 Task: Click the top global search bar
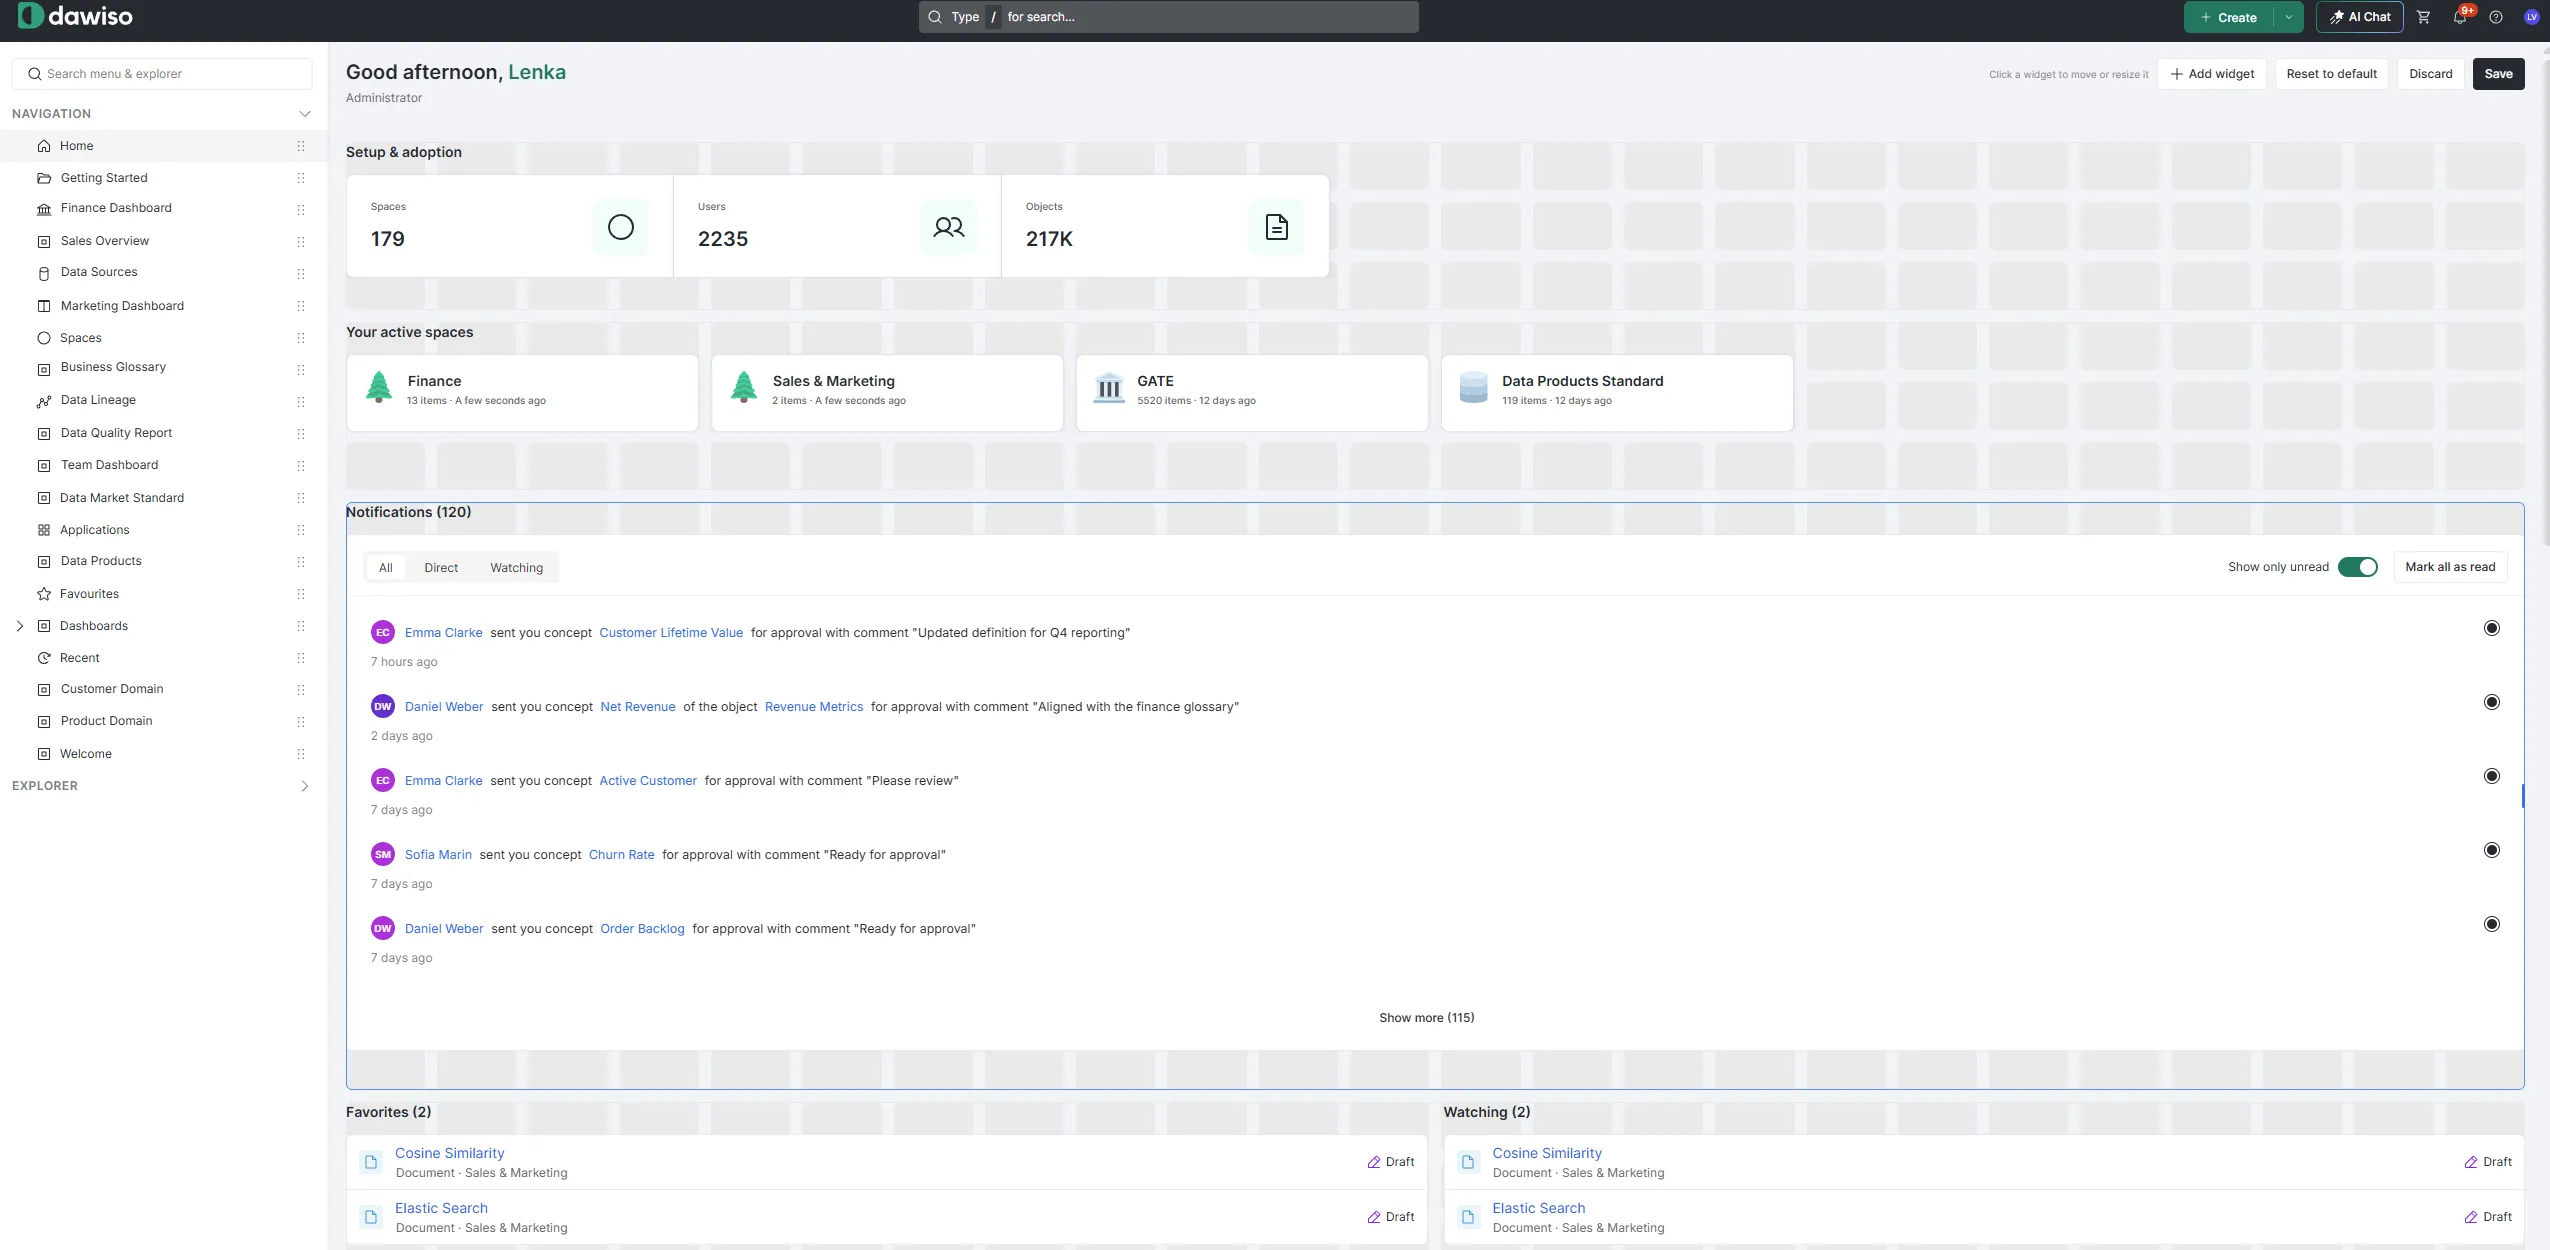[1168, 17]
